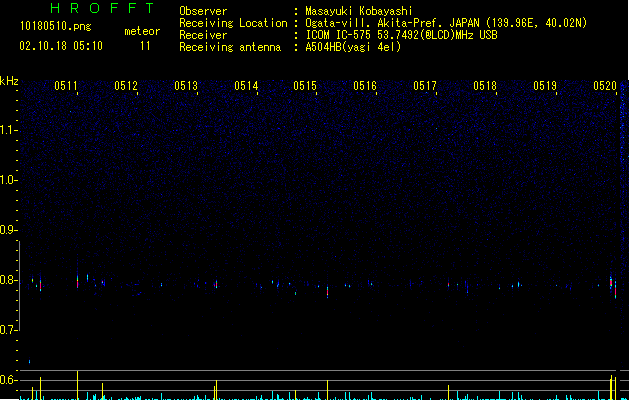Click the 0514 time marker
The image size is (629, 400).
(246, 86)
